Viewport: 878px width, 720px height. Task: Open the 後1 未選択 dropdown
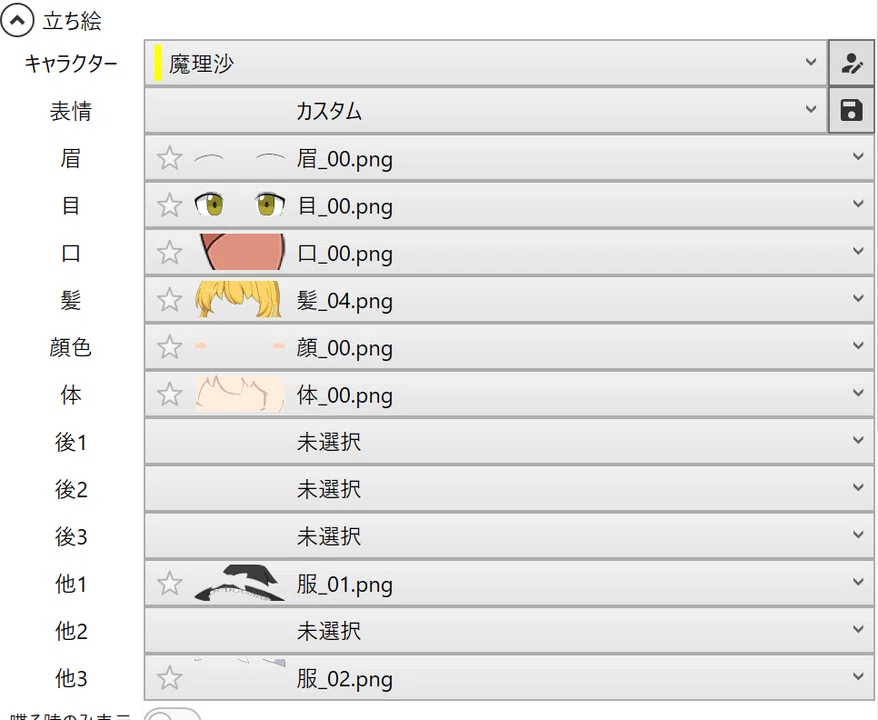(x=509, y=442)
